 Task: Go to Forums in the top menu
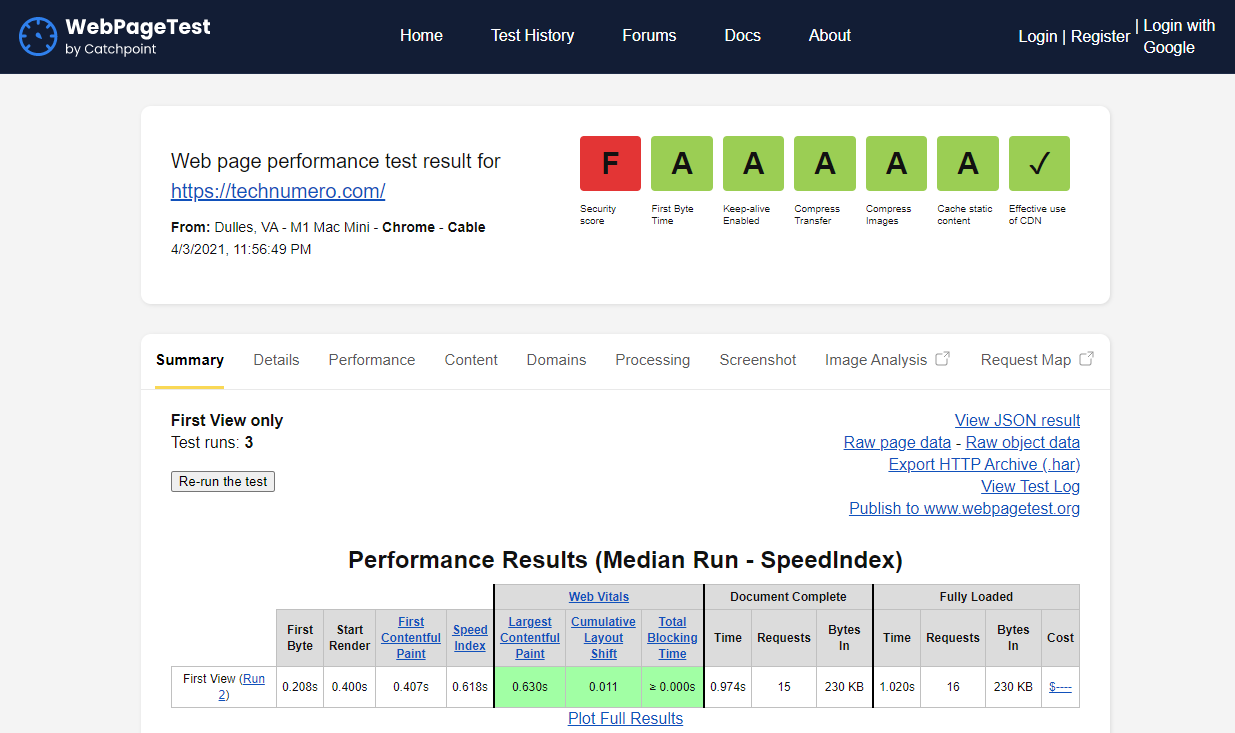pyautogui.click(x=649, y=35)
